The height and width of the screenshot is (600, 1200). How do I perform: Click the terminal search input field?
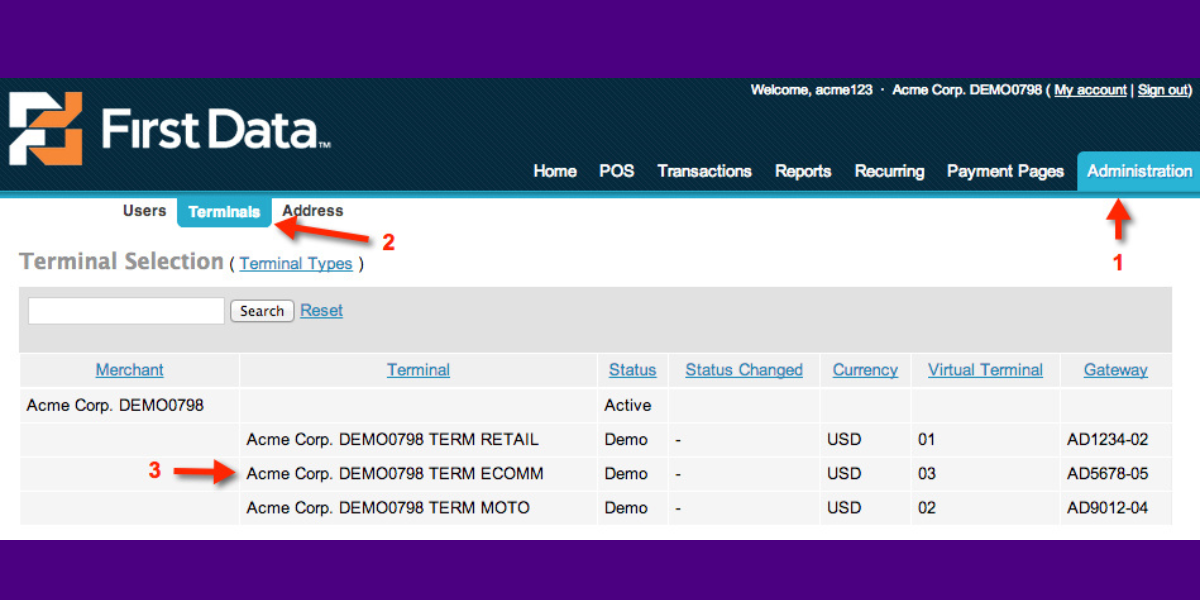126,311
